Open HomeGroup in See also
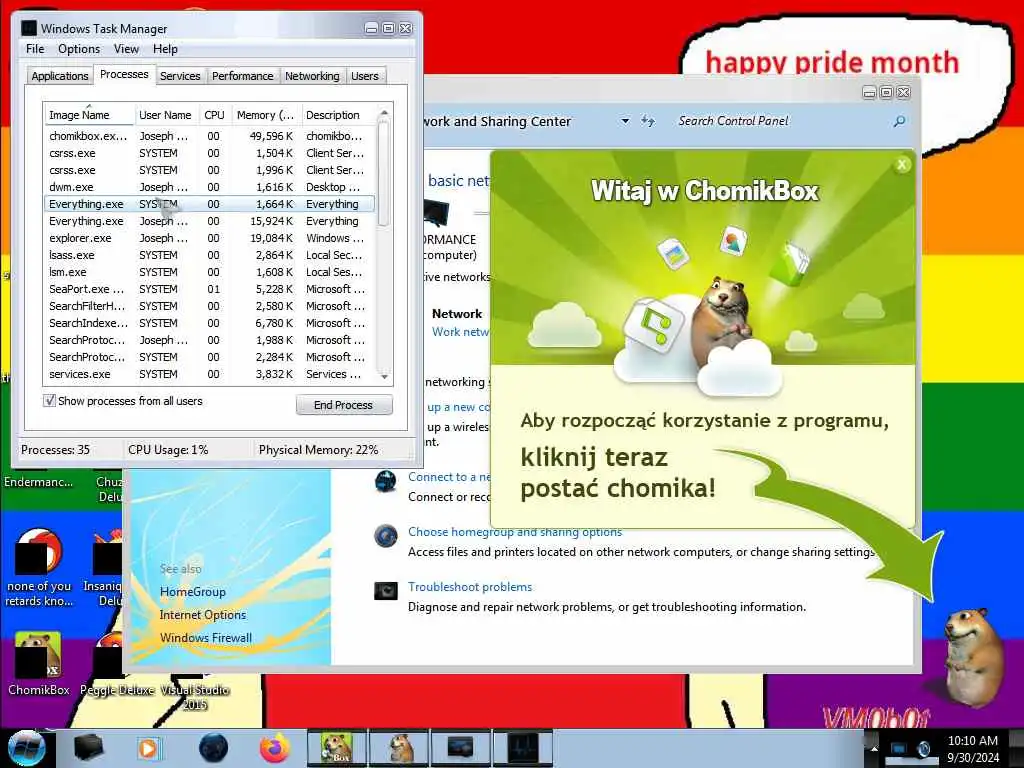Viewport: 1024px width, 768px height. click(193, 592)
